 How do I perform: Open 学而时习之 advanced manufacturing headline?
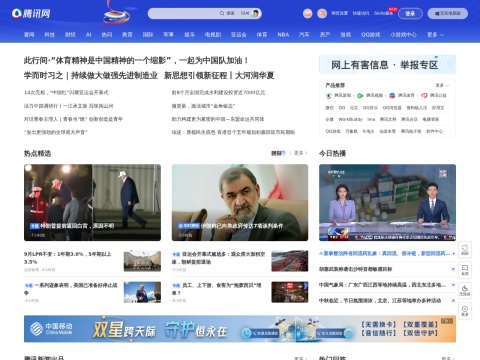91,76
